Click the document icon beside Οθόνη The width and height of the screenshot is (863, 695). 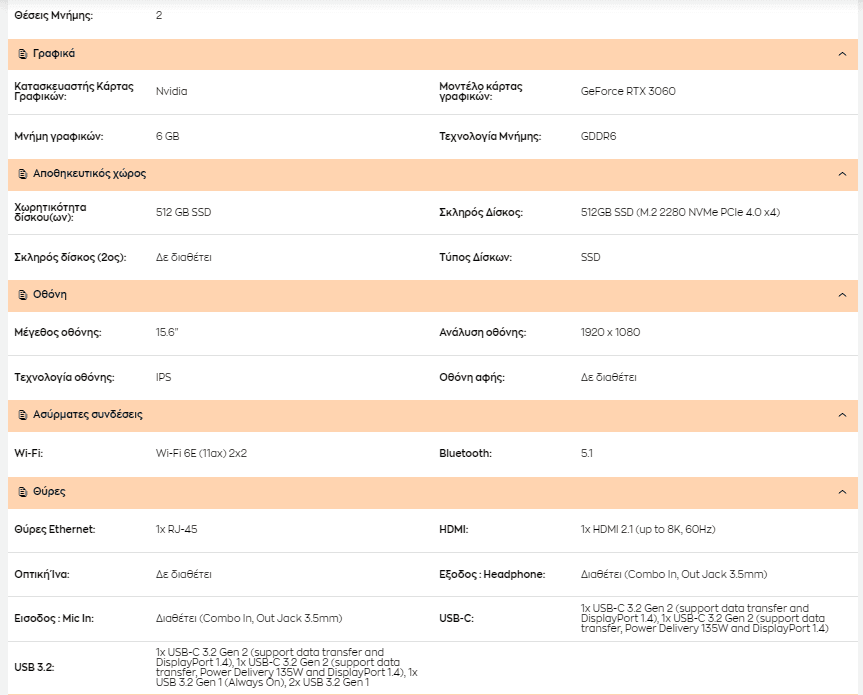coord(23,295)
